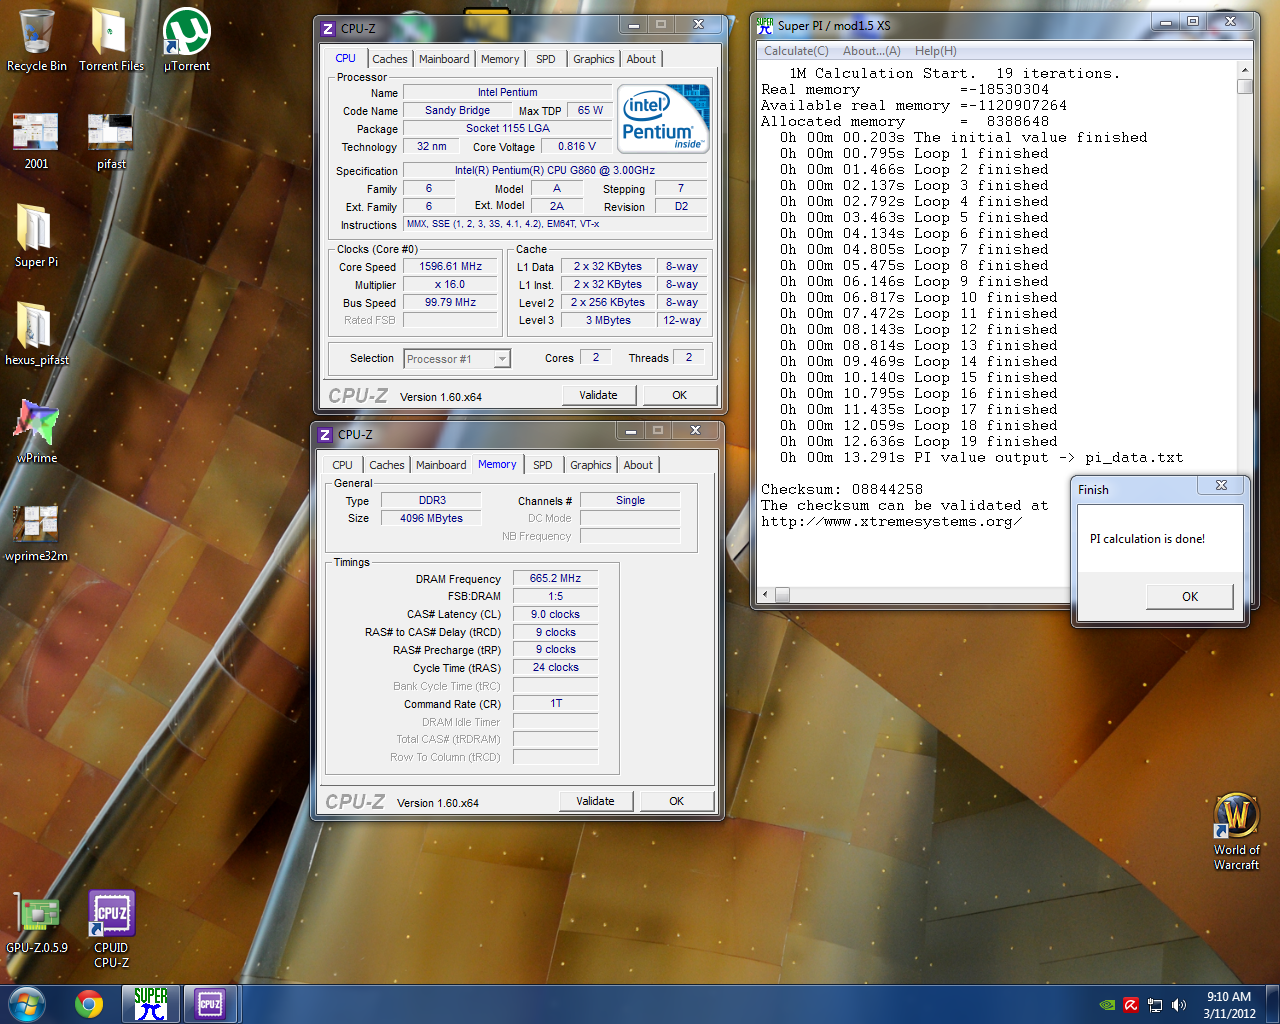
Task: Open the NVIDIA tray icon
Action: pyautogui.click(x=1107, y=1005)
